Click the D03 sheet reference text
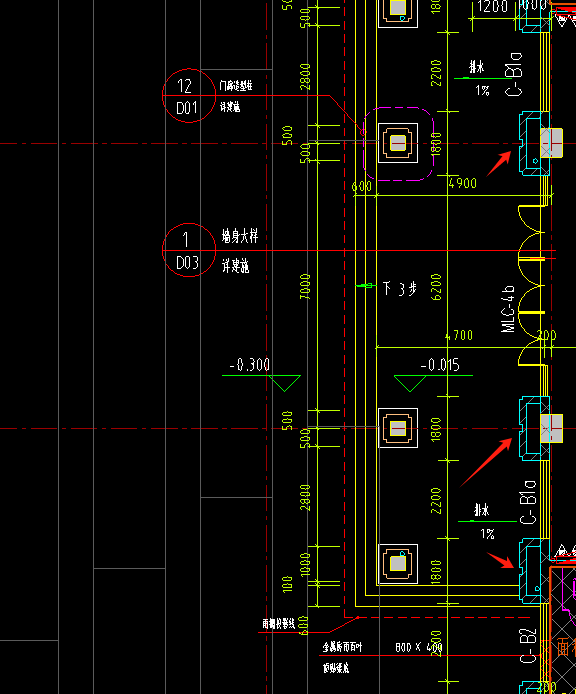 [x=187, y=262]
